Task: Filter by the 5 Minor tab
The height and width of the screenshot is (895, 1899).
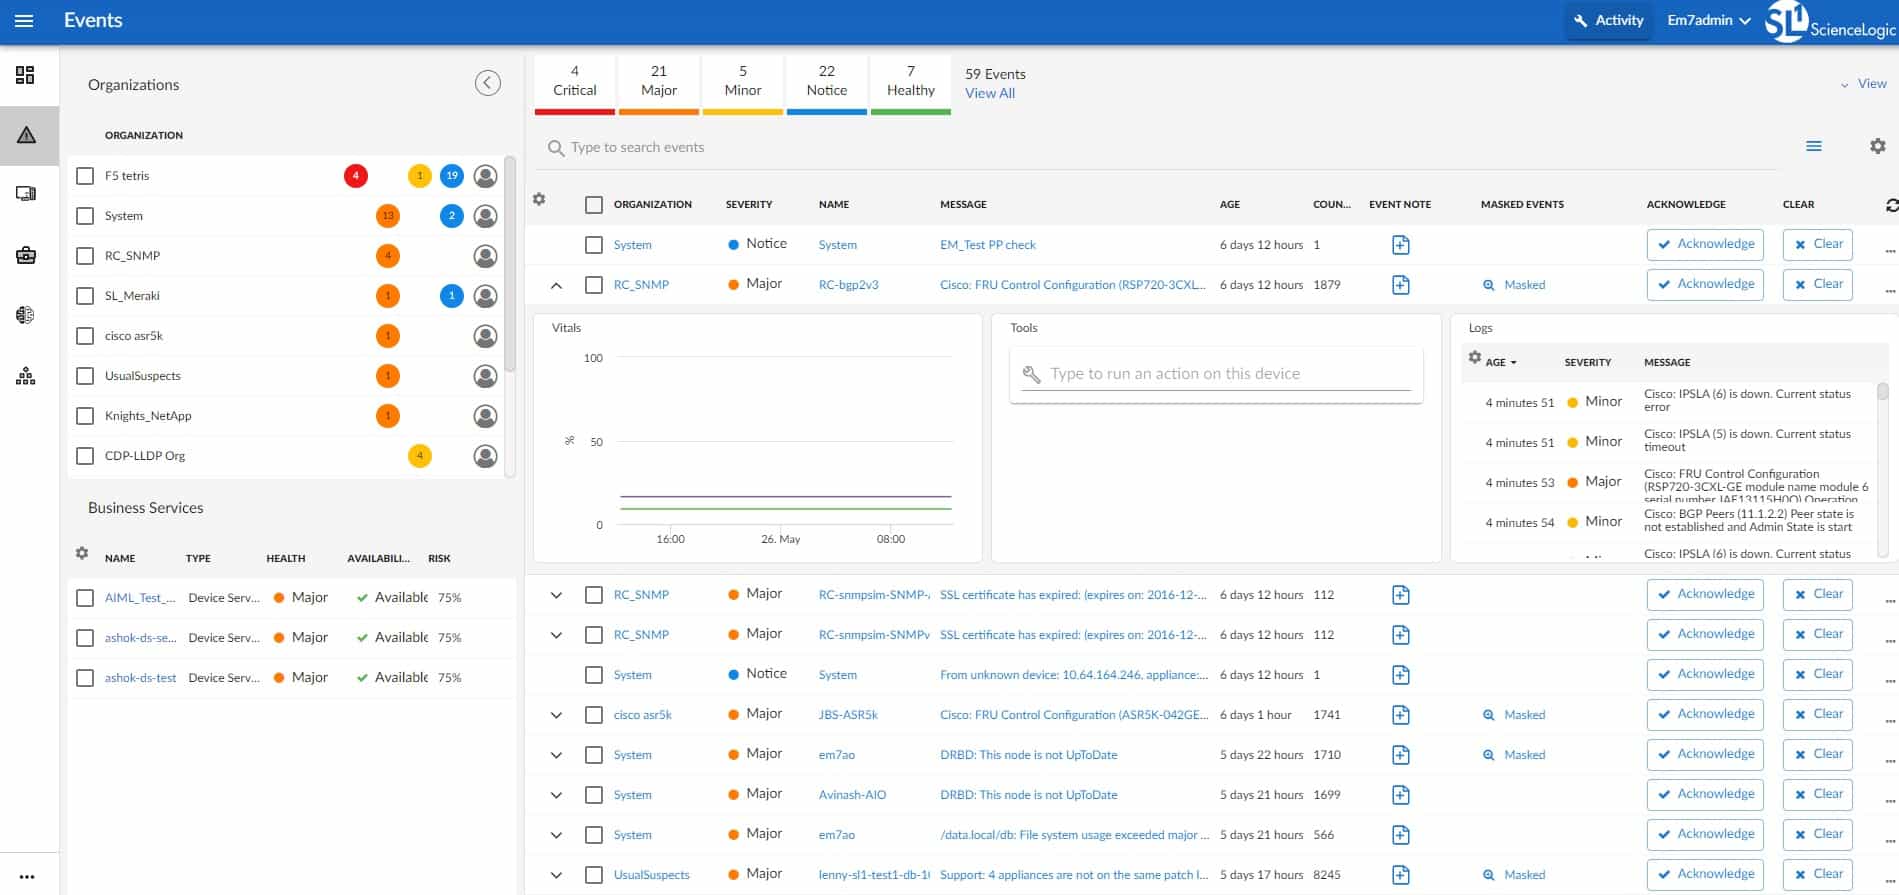Action: pyautogui.click(x=743, y=84)
